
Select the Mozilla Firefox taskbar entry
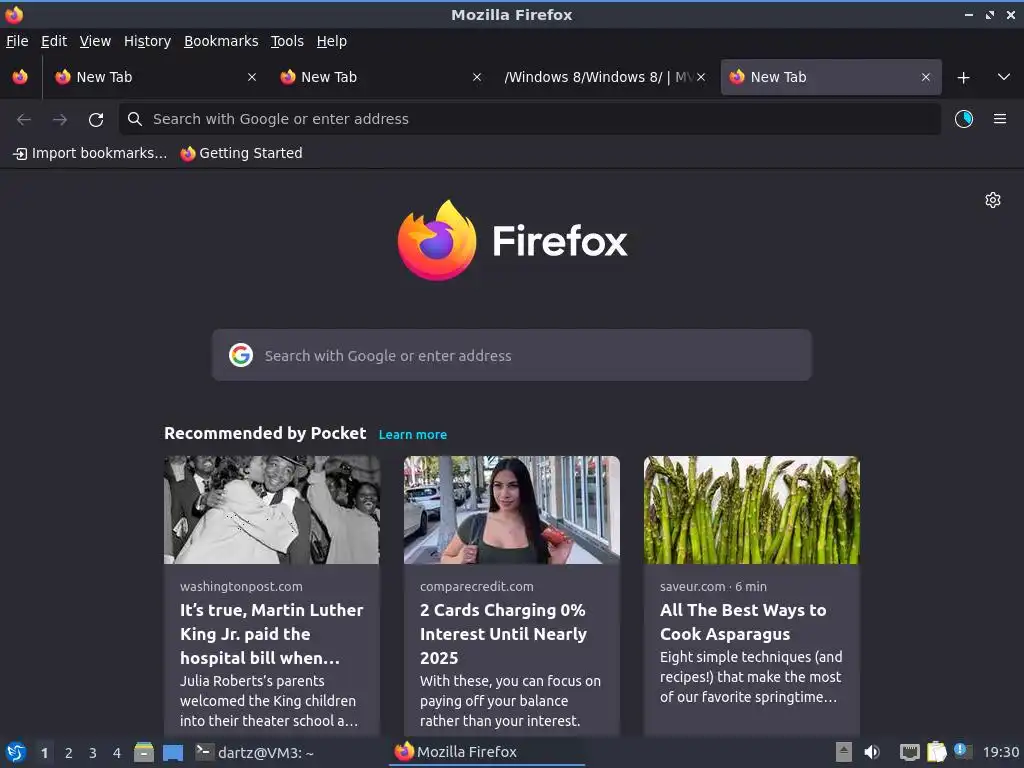pyautogui.click(x=487, y=752)
